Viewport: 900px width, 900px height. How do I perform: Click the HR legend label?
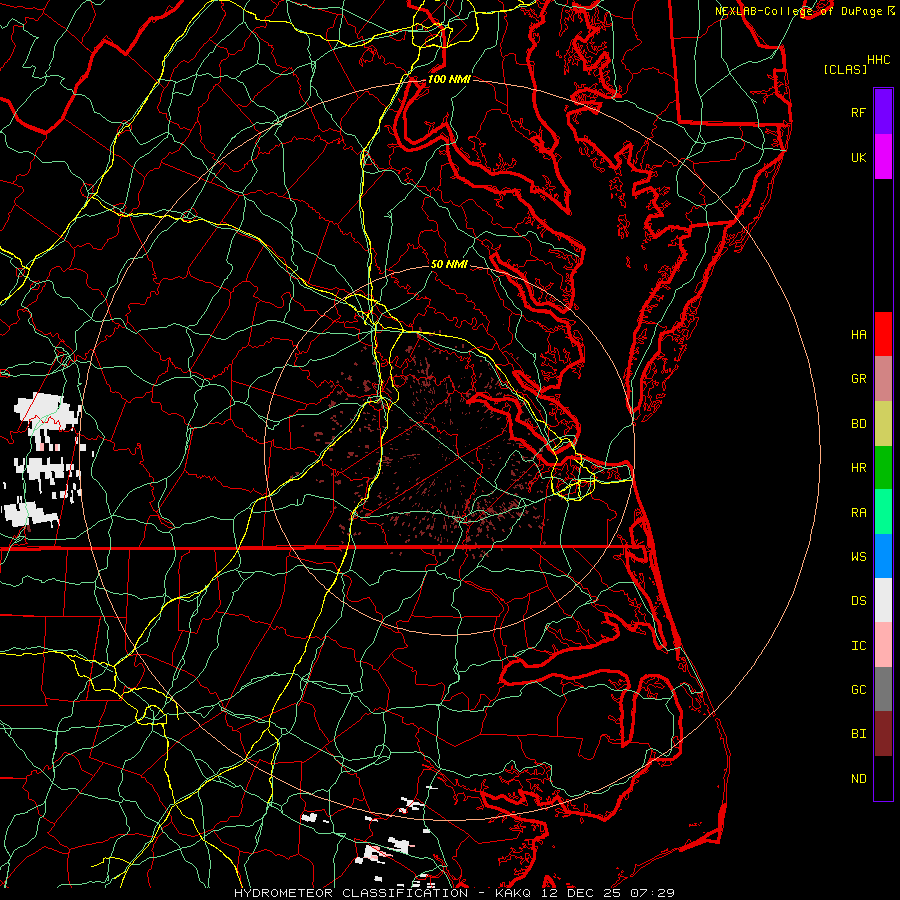[858, 468]
